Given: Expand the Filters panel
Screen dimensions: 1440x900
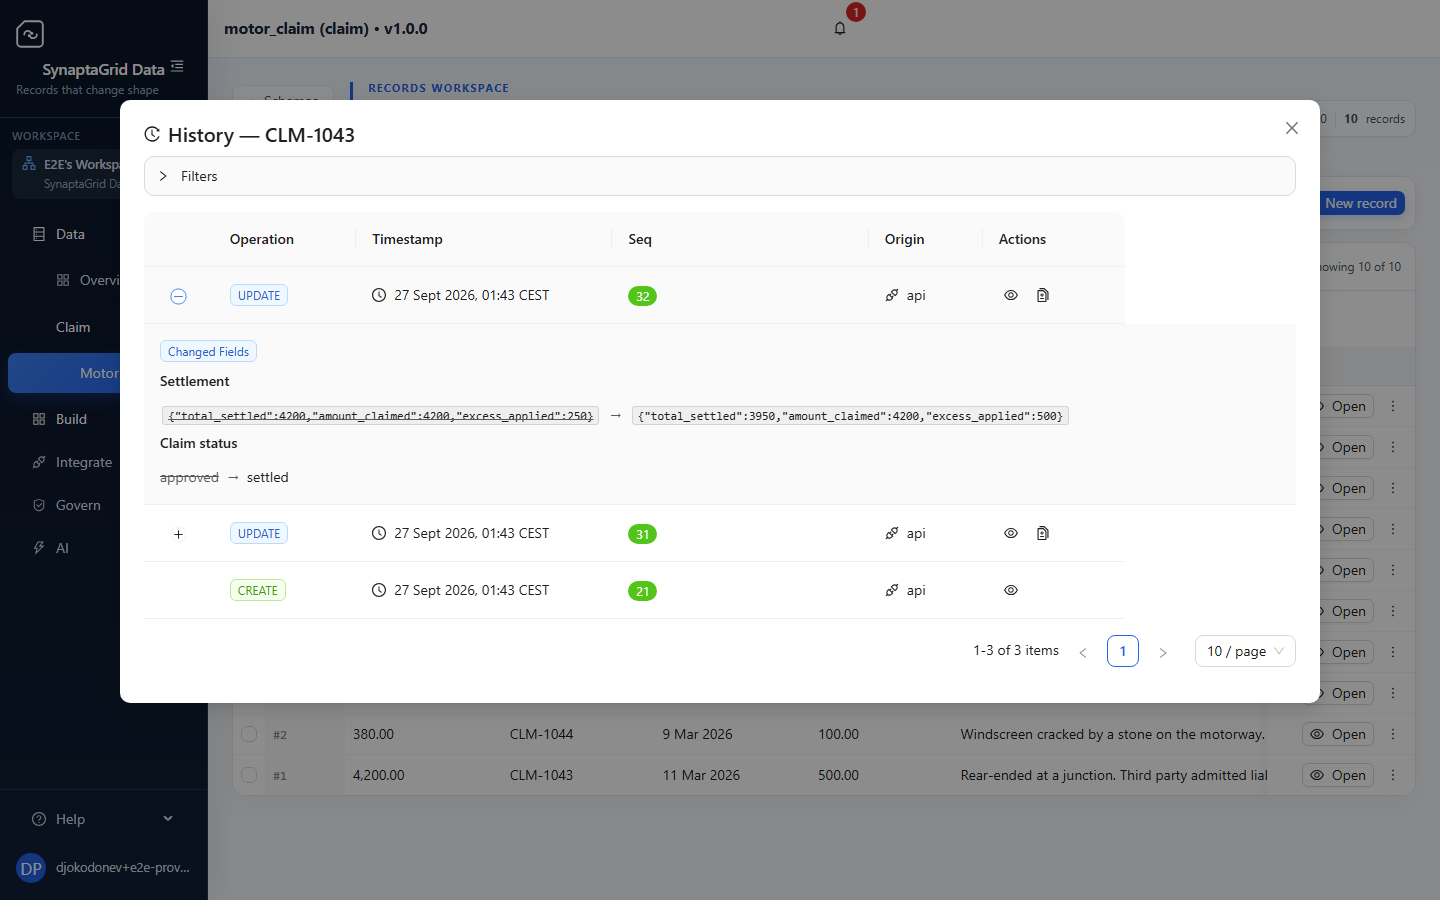Looking at the screenshot, I should click(x=720, y=176).
